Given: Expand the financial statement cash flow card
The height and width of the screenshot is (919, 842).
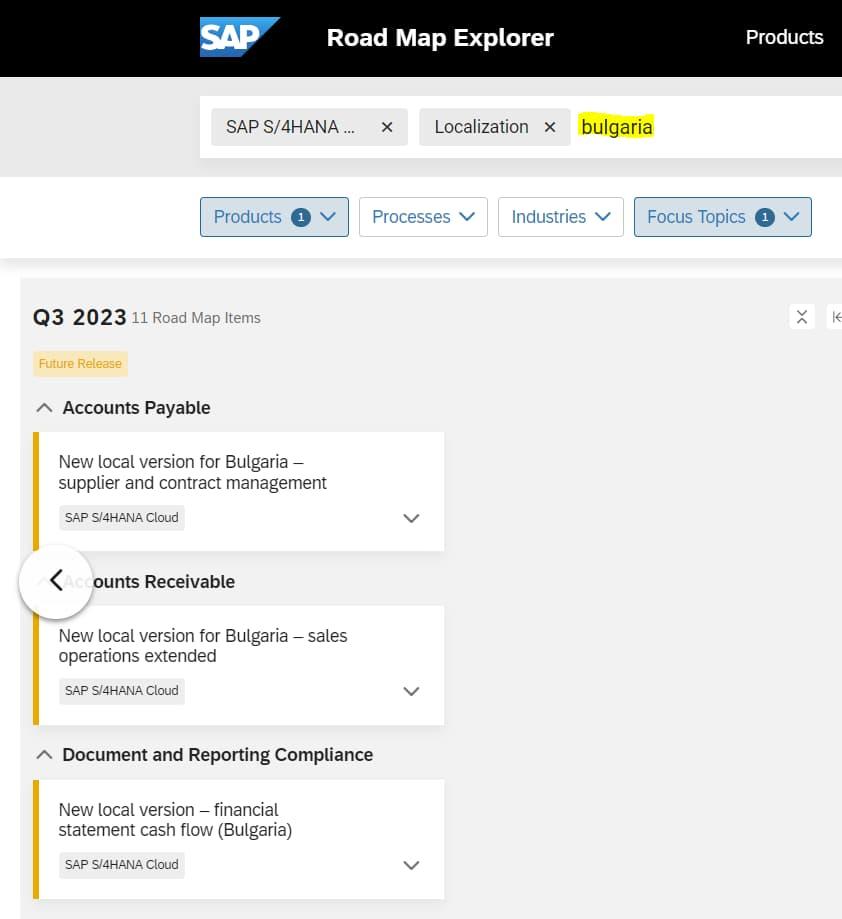Looking at the screenshot, I should click(x=411, y=865).
